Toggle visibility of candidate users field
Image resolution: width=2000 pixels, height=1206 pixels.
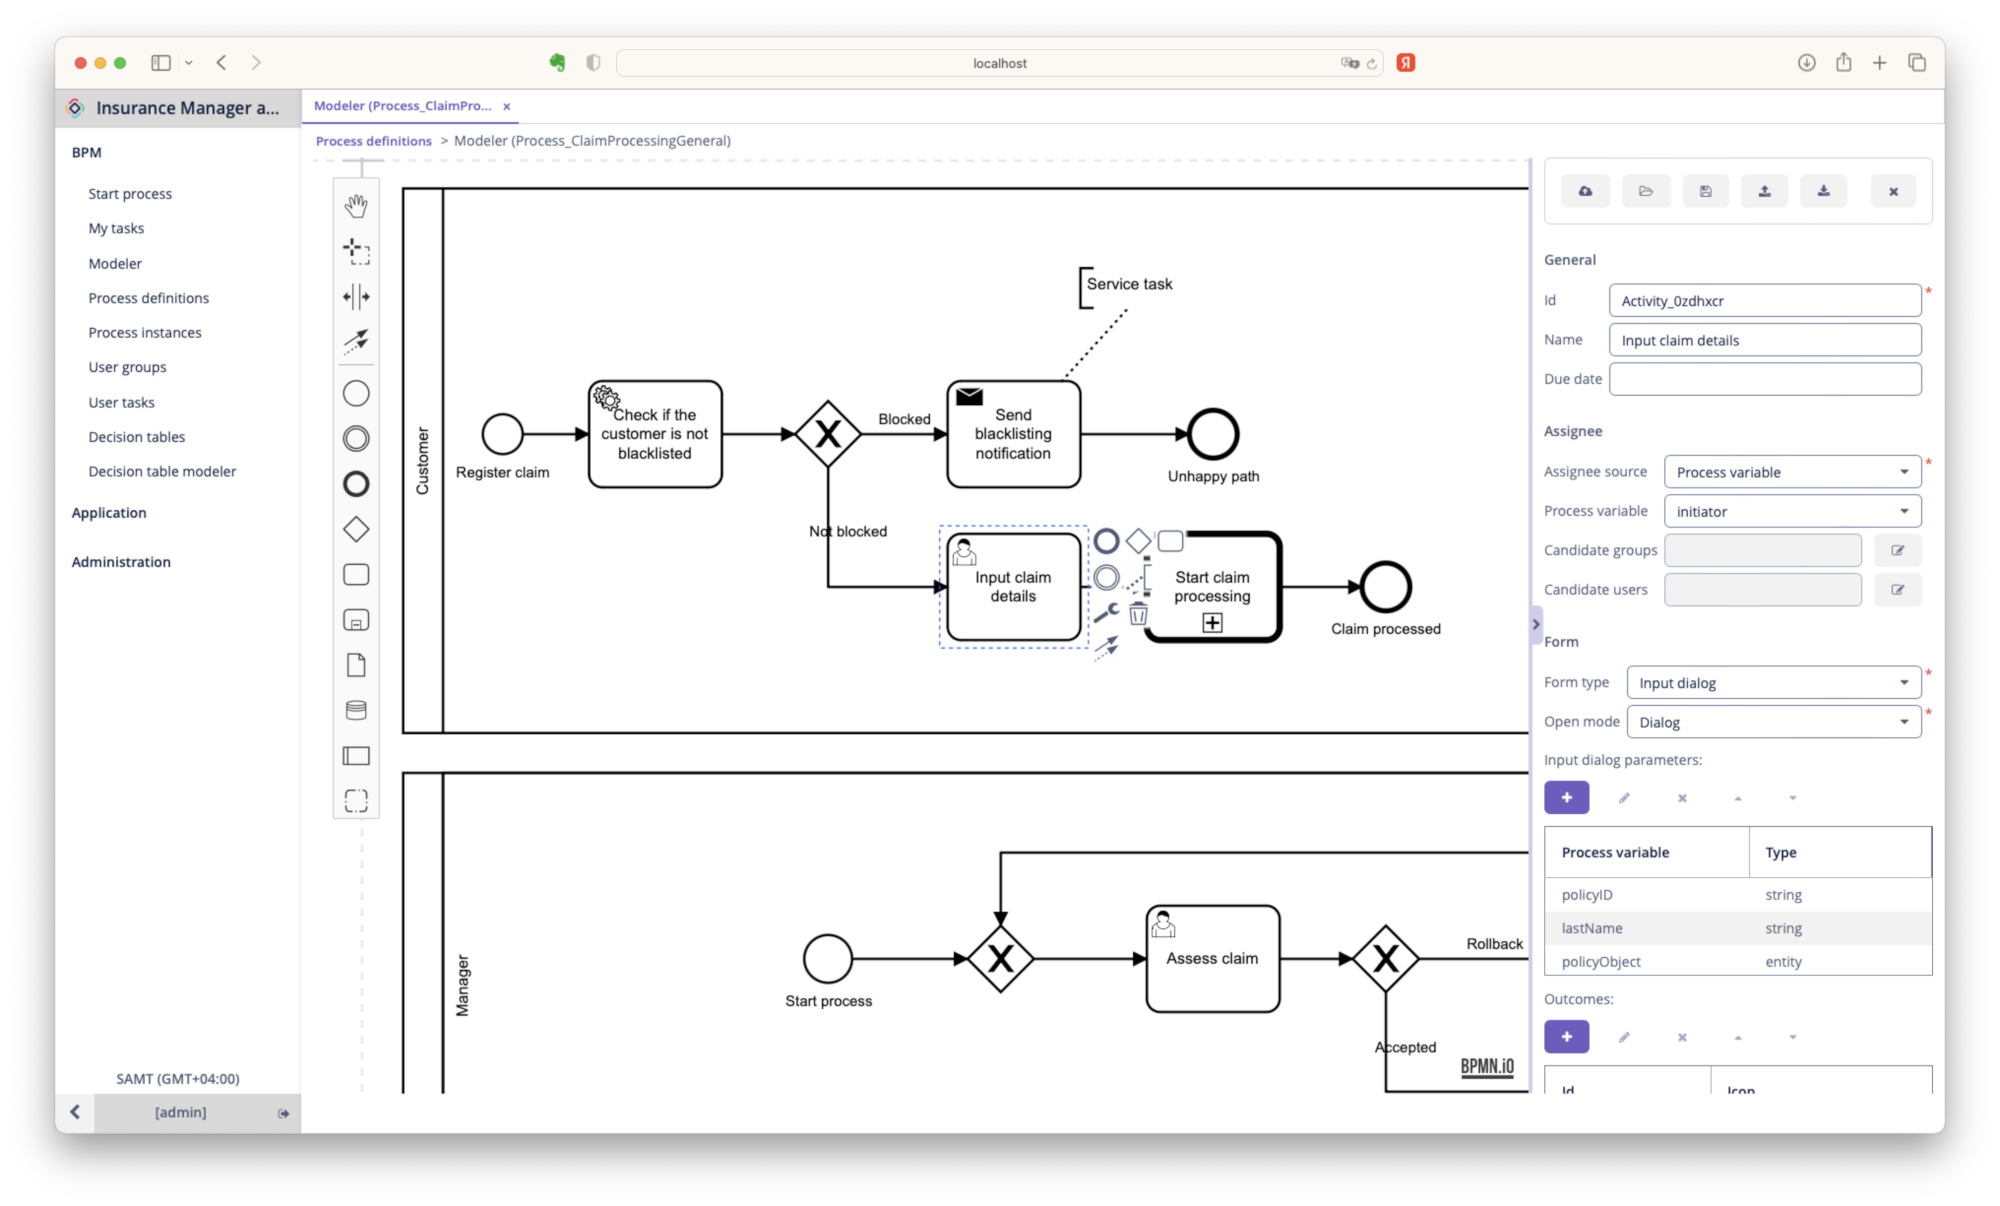click(1897, 589)
